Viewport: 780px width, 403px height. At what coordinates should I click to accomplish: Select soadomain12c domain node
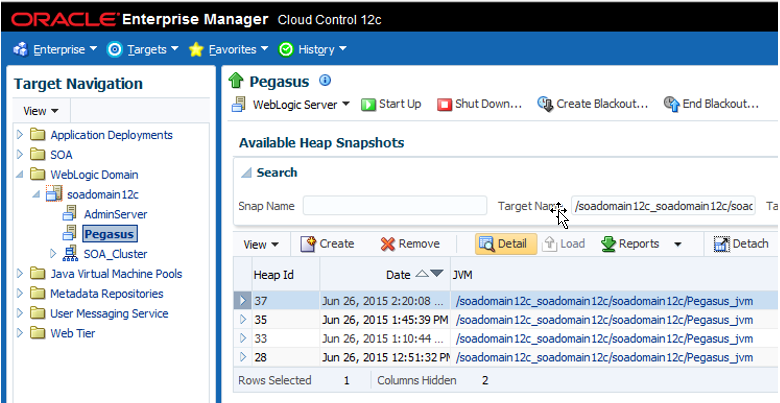pyautogui.click(x=103, y=195)
